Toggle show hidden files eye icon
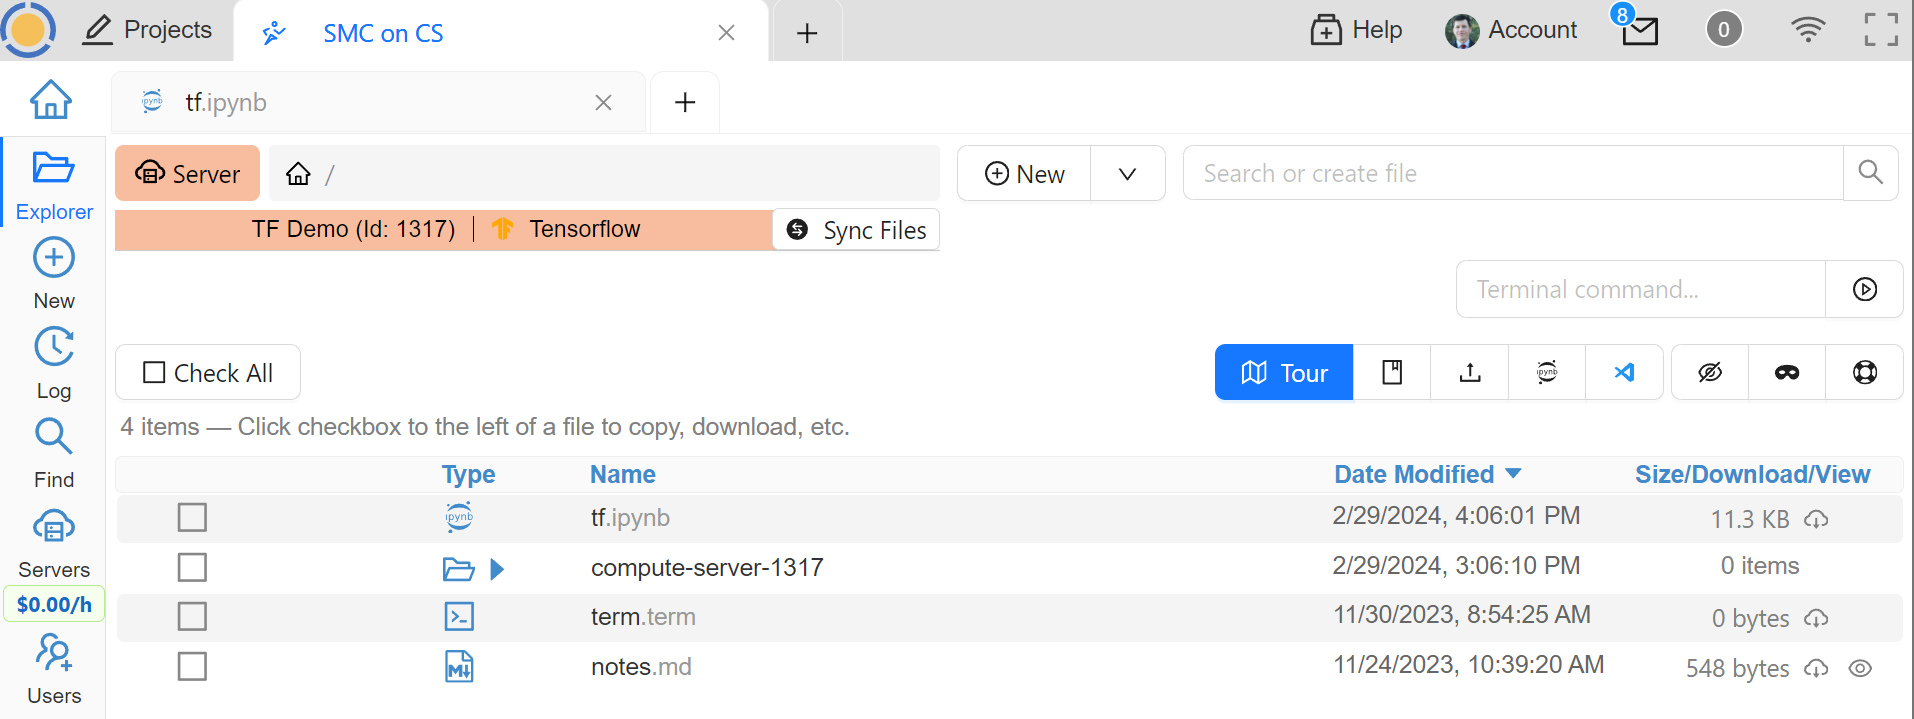The width and height of the screenshot is (1914, 719). pyautogui.click(x=1710, y=373)
